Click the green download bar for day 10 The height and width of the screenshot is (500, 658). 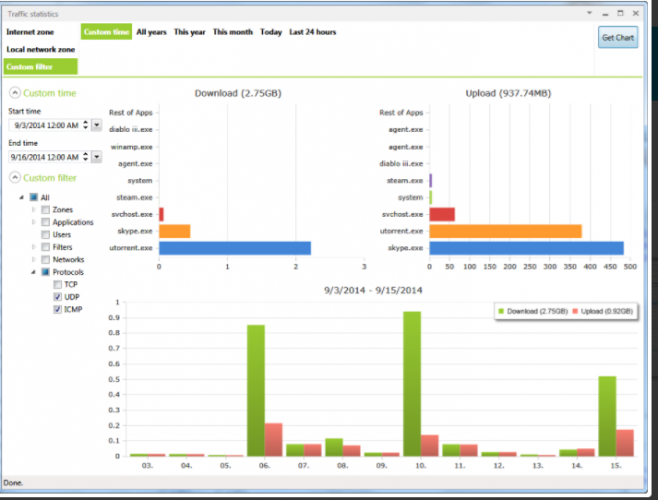412,384
